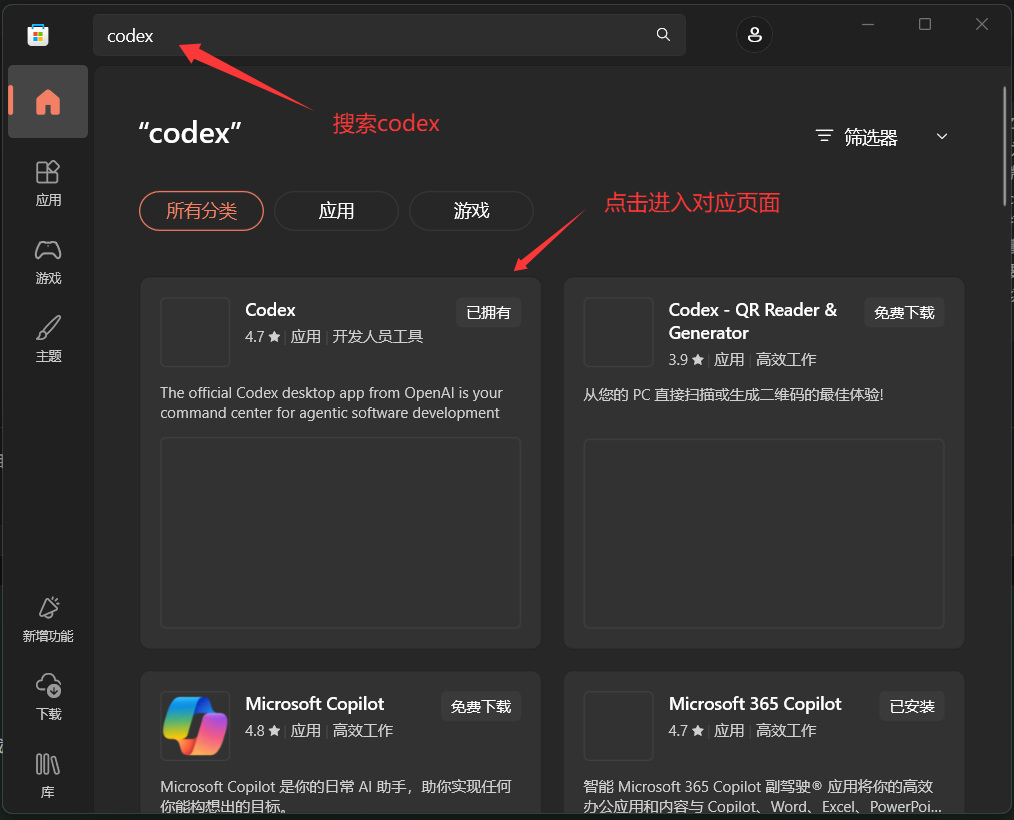Click 已拥有 on the Codex card

(488, 312)
